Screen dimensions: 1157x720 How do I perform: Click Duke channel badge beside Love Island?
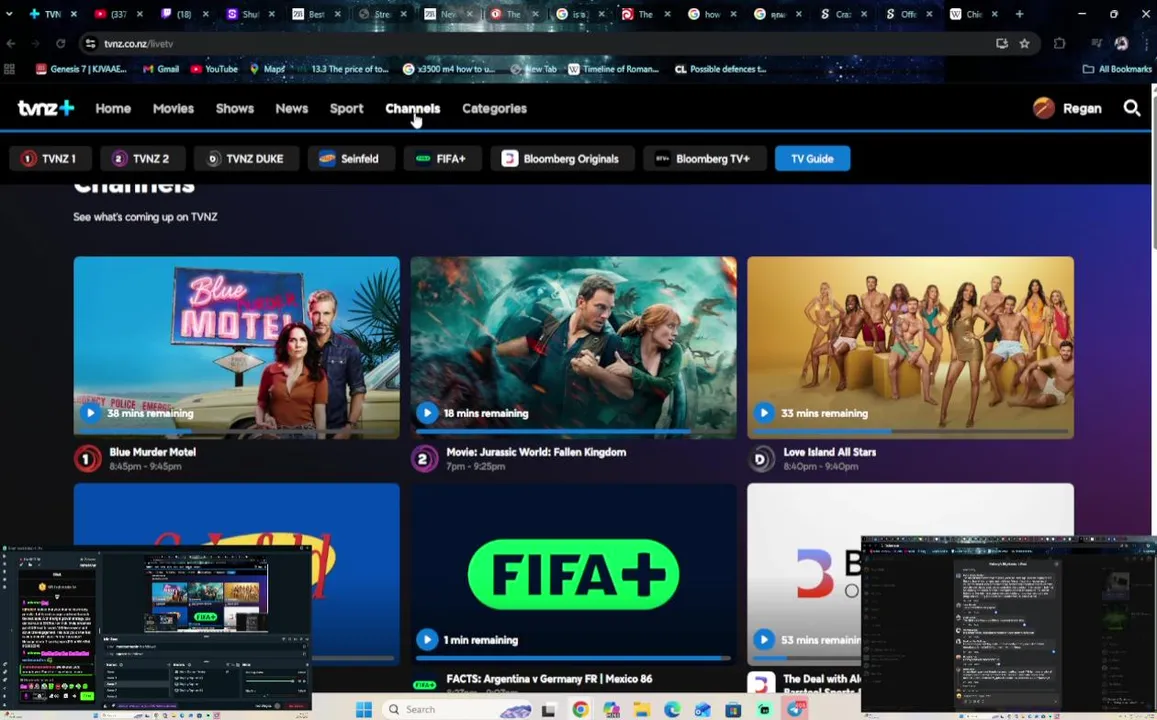pyautogui.click(x=761, y=459)
